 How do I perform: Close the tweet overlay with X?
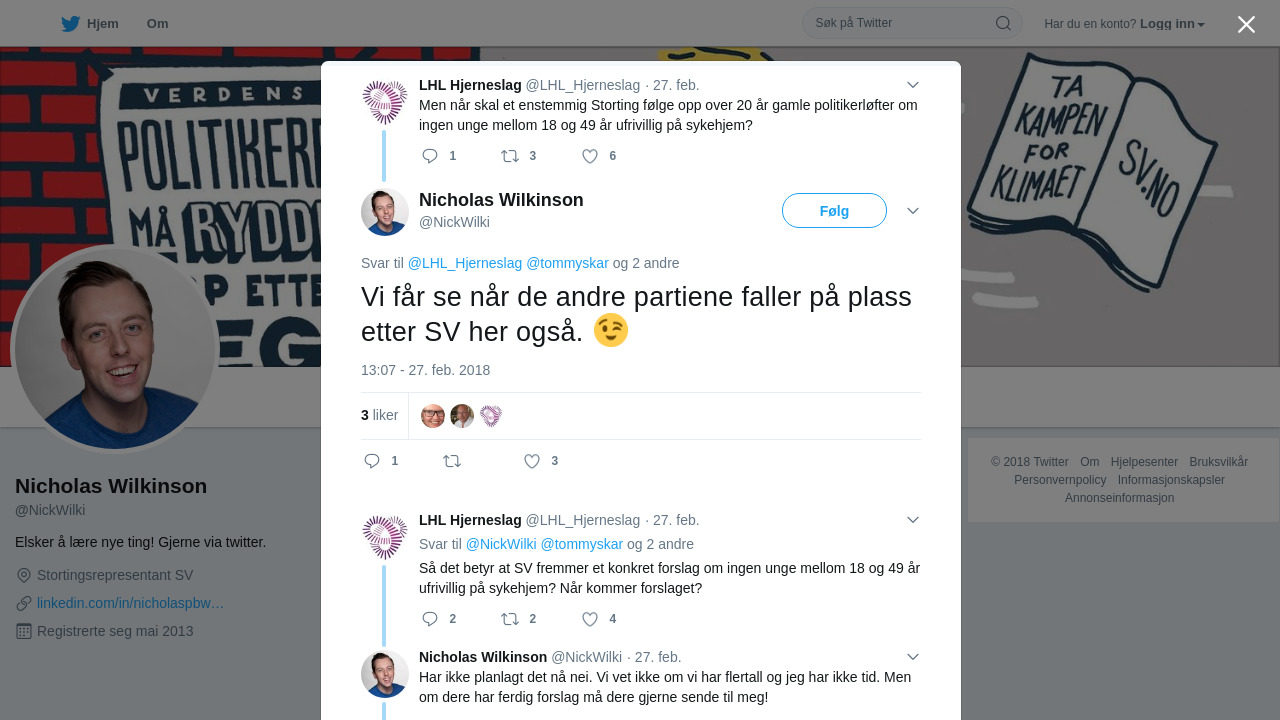click(1246, 24)
